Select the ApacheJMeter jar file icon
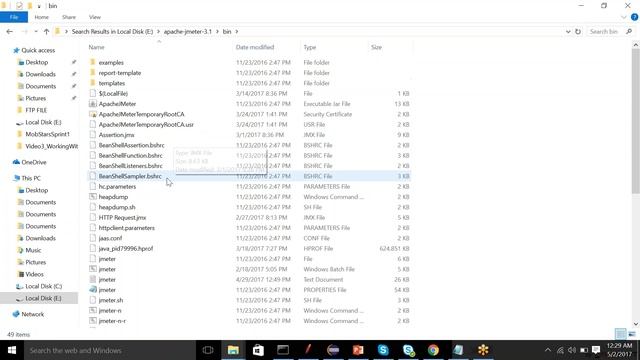Screen dimensions: 640x360 [93, 104]
